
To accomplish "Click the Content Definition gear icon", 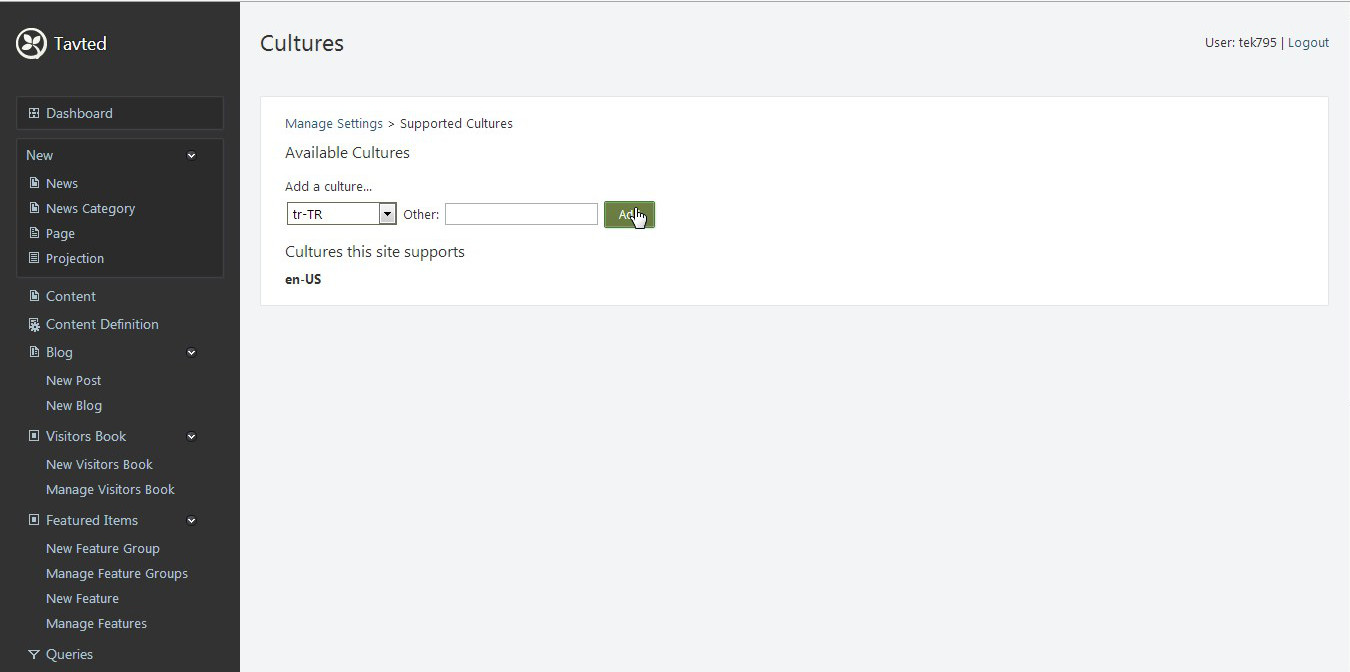I will [x=34, y=324].
